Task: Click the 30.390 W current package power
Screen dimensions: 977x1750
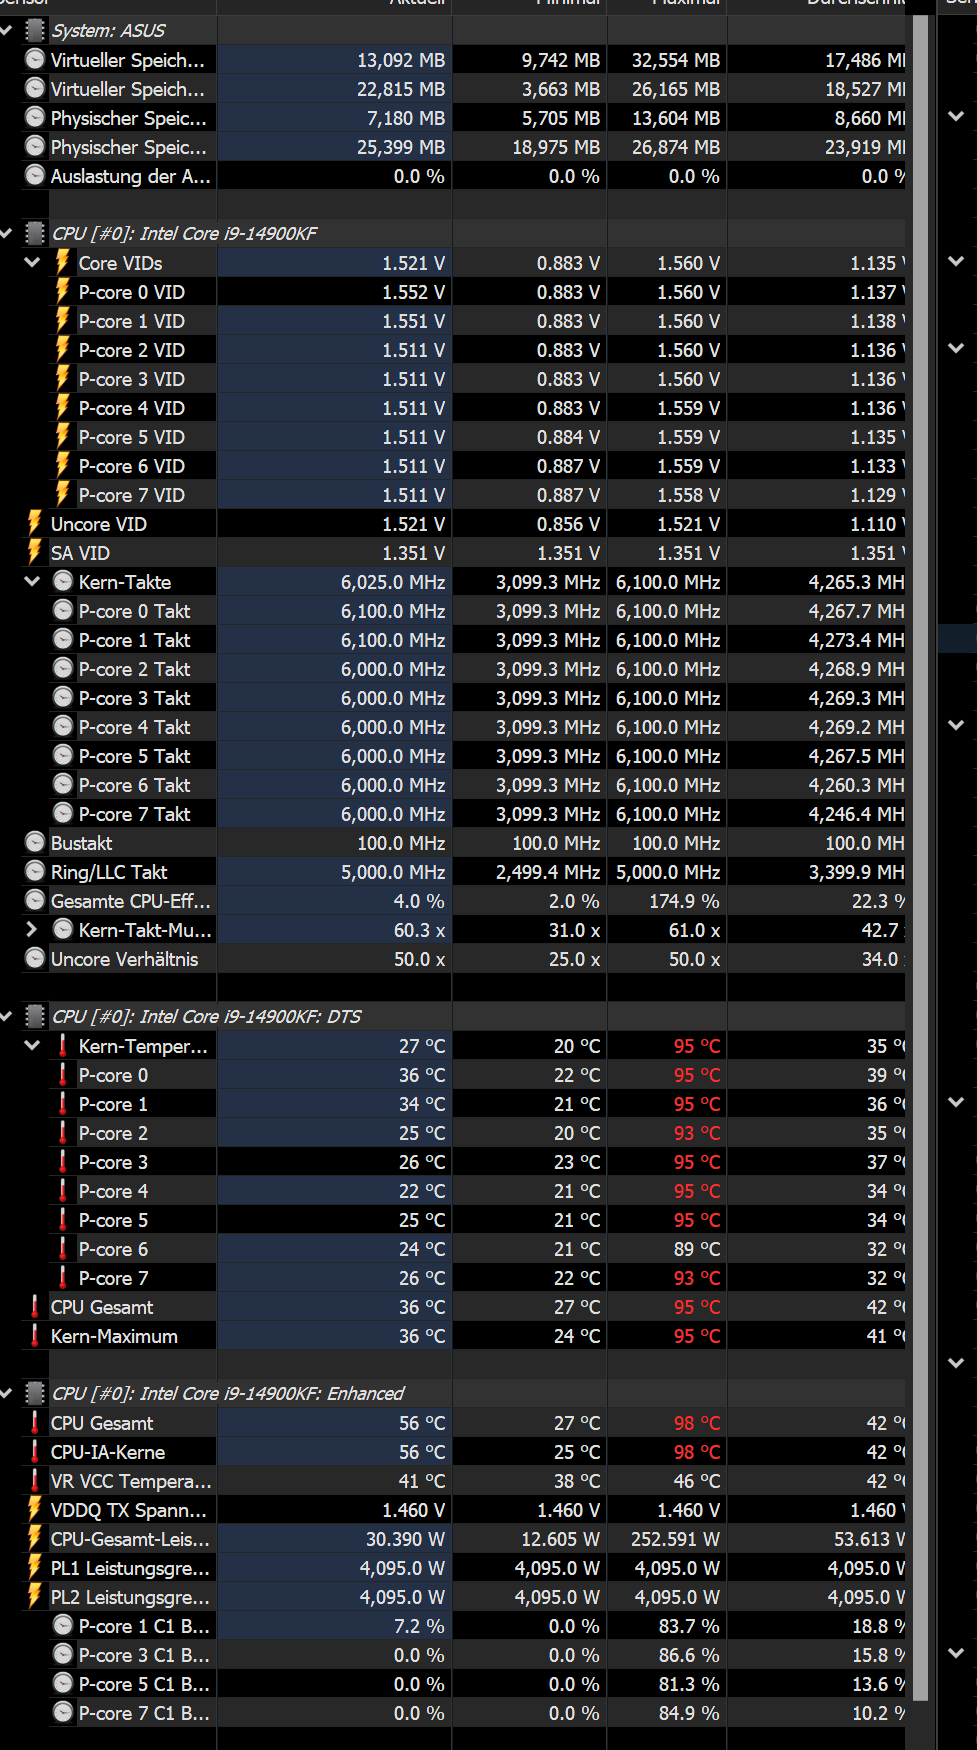Action: tap(405, 1539)
